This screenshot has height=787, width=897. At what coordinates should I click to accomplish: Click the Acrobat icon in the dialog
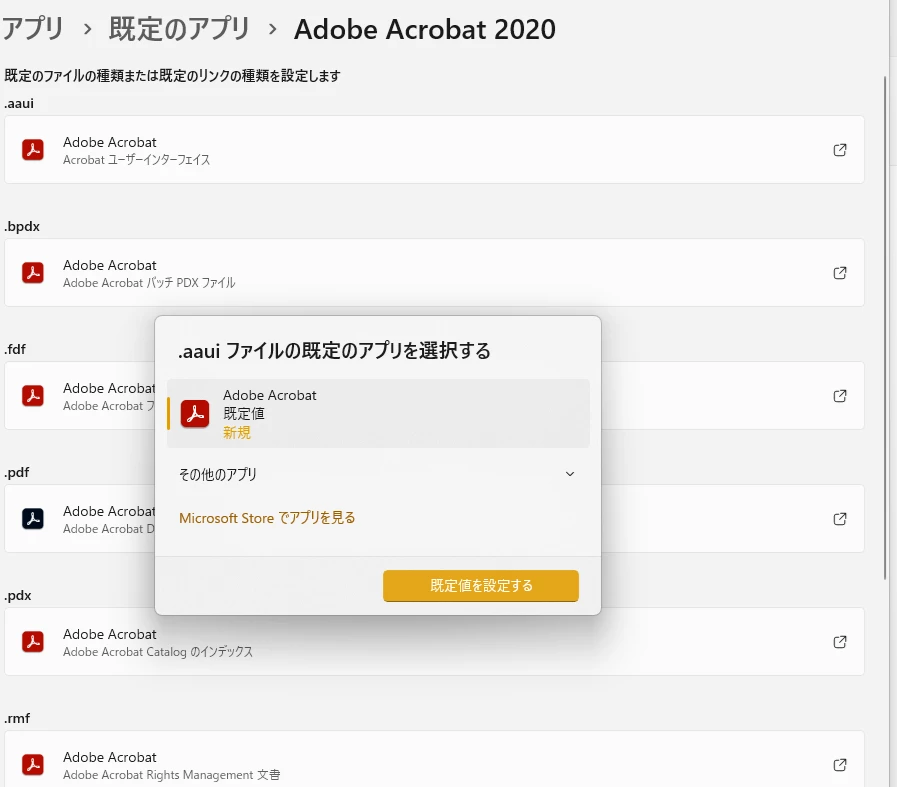195,414
